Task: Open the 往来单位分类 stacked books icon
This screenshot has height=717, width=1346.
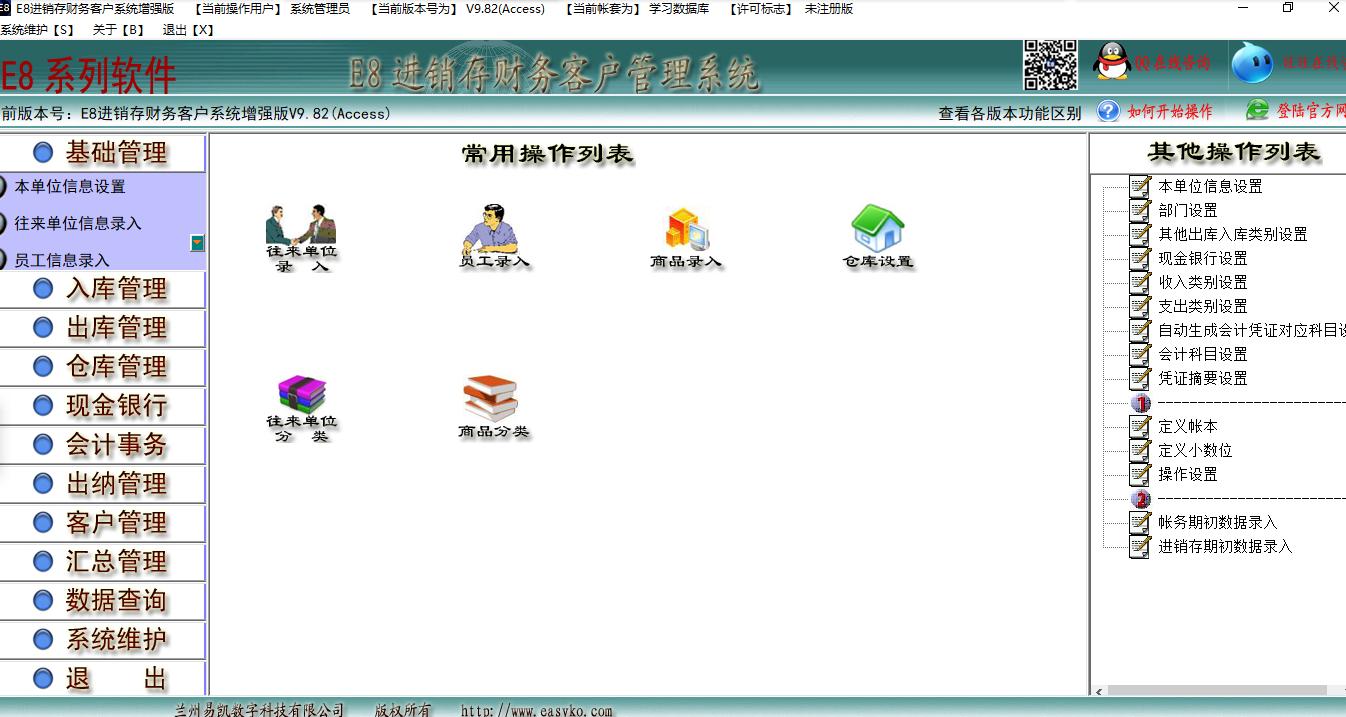Action: (x=301, y=397)
